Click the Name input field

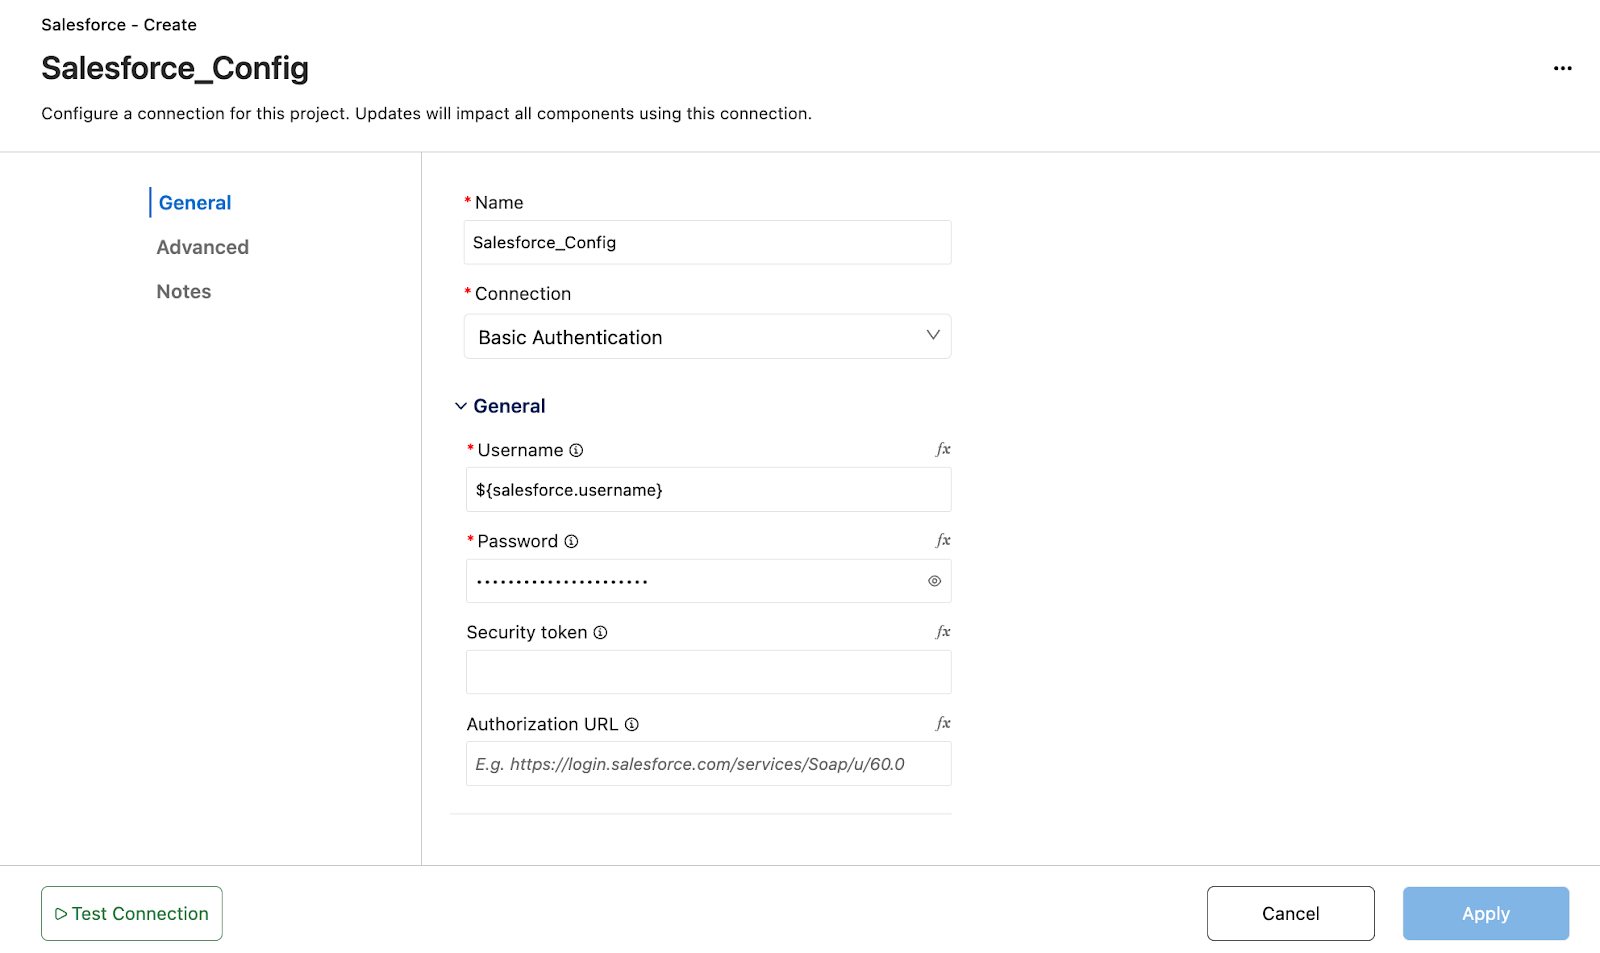coord(707,242)
